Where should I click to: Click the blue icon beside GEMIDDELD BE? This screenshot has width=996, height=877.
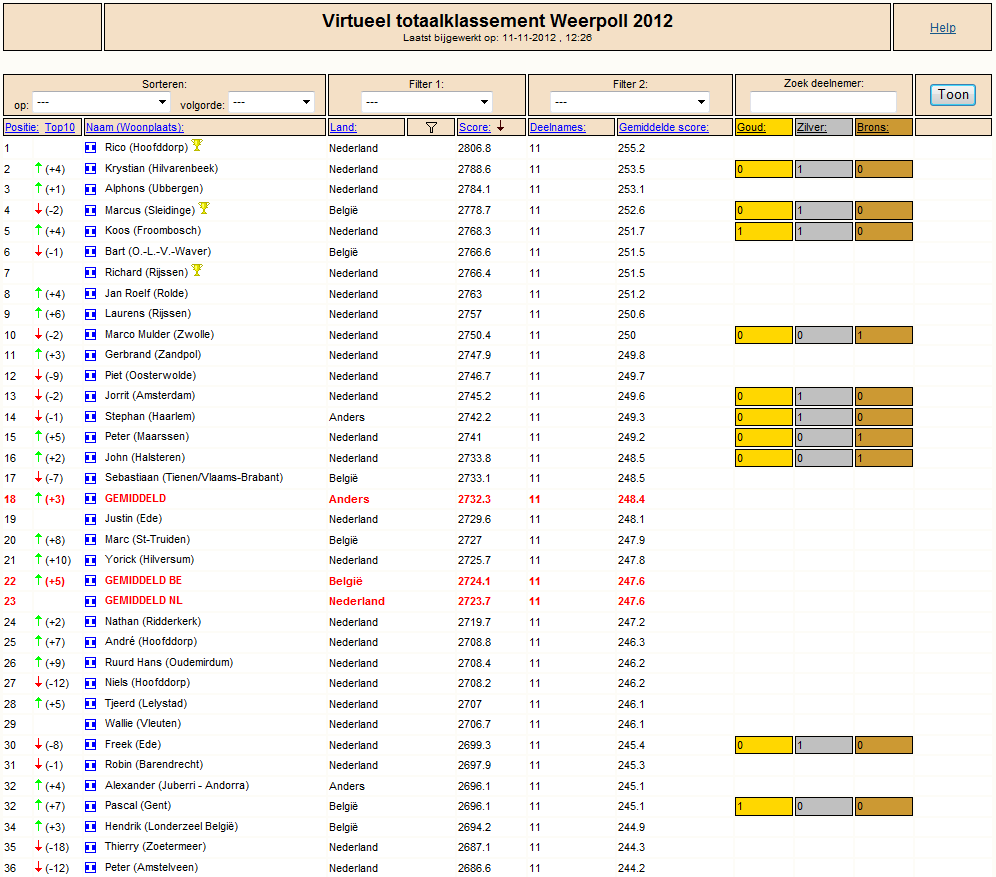click(91, 581)
